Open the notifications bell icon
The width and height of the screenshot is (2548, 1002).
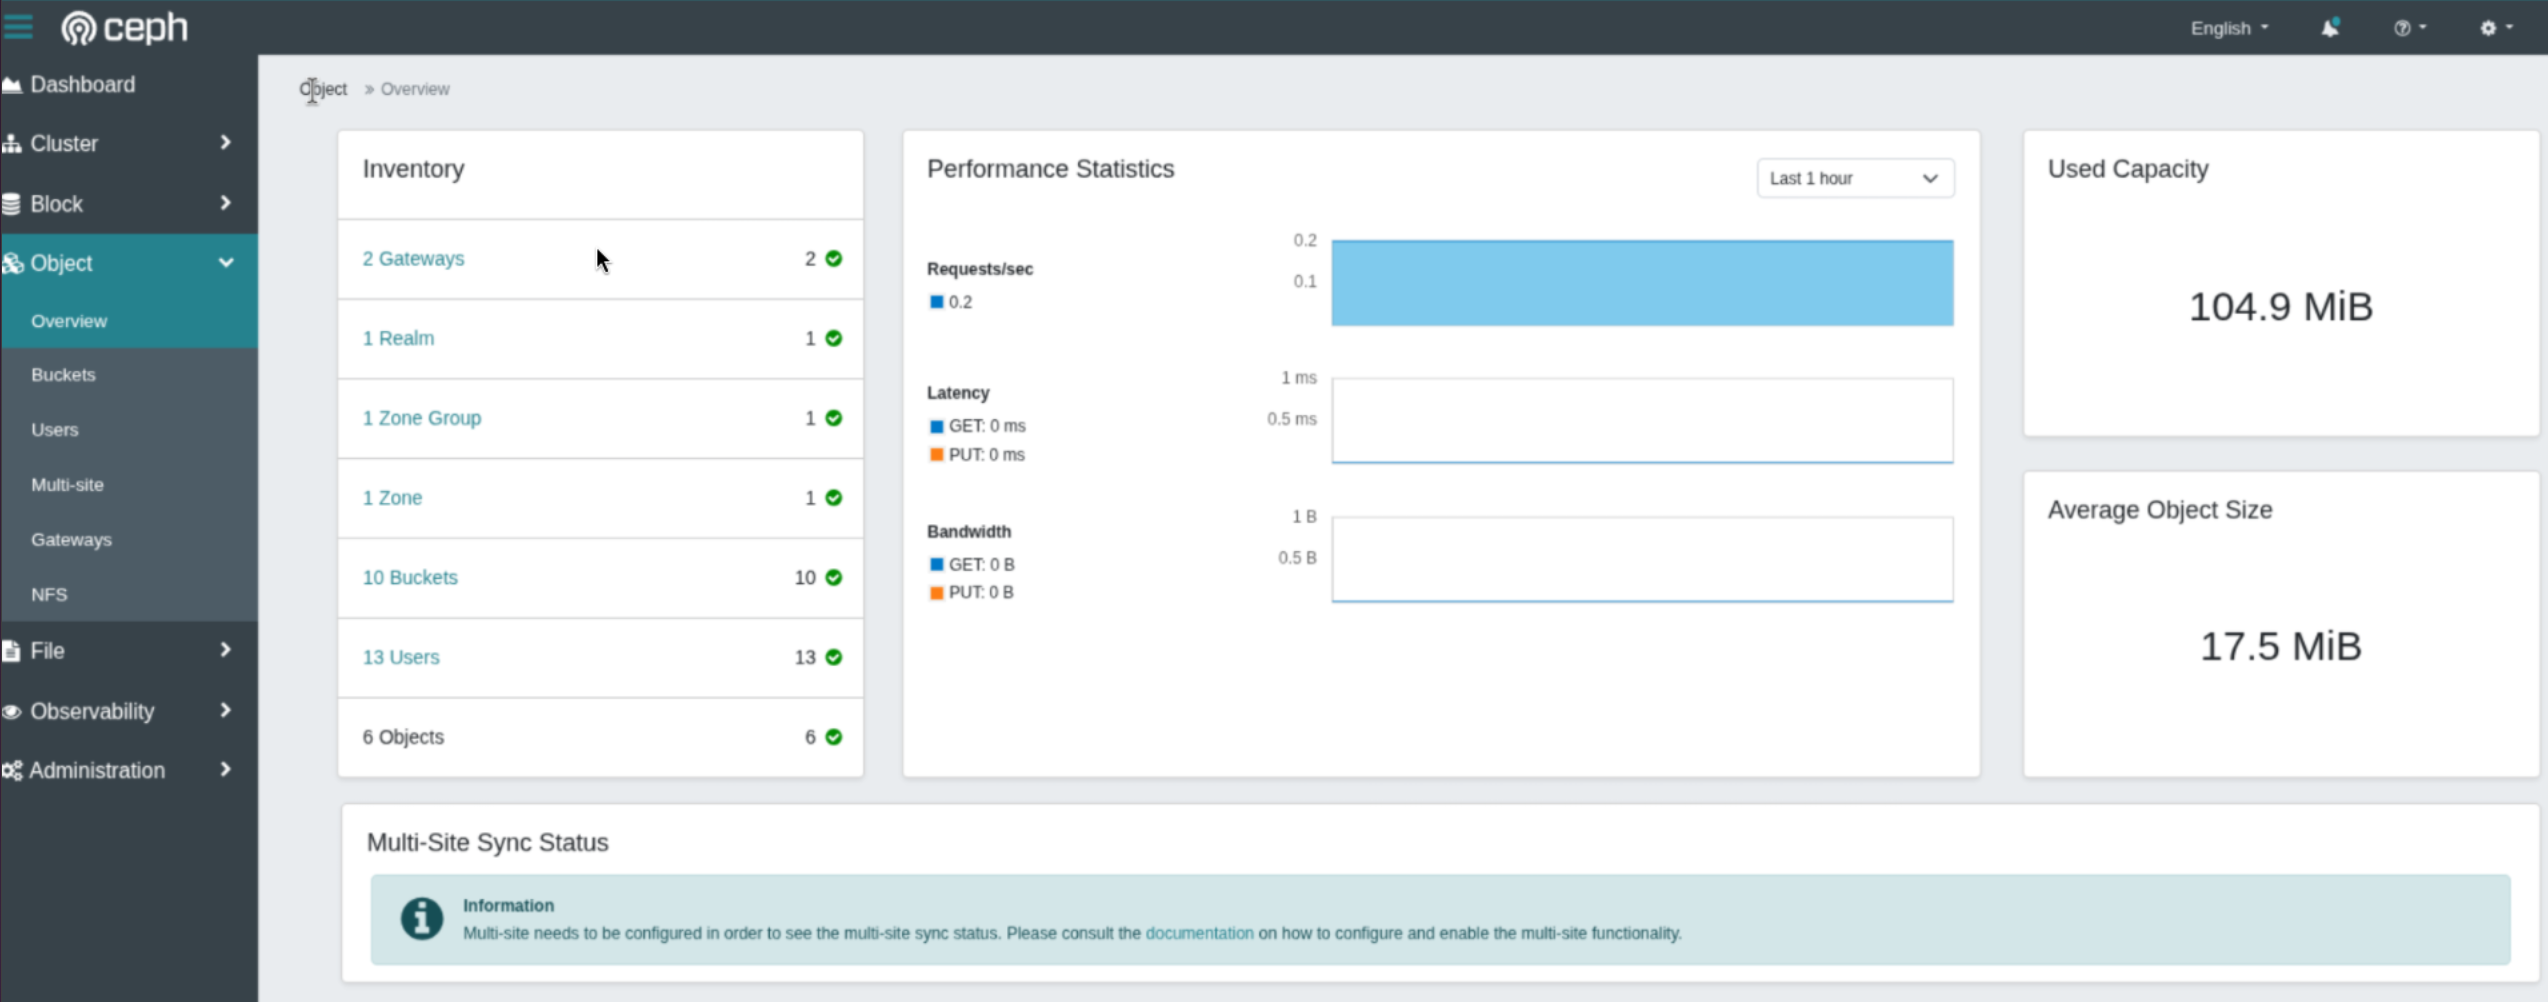(x=2329, y=28)
